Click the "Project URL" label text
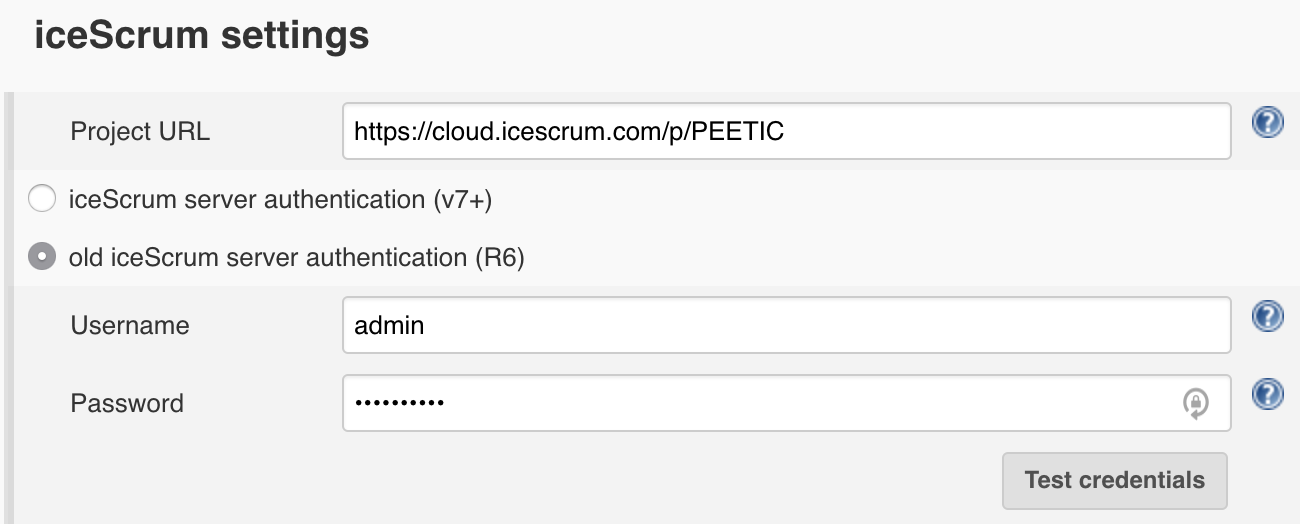Image resolution: width=1300 pixels, height=524 pixels. [140, 132]
